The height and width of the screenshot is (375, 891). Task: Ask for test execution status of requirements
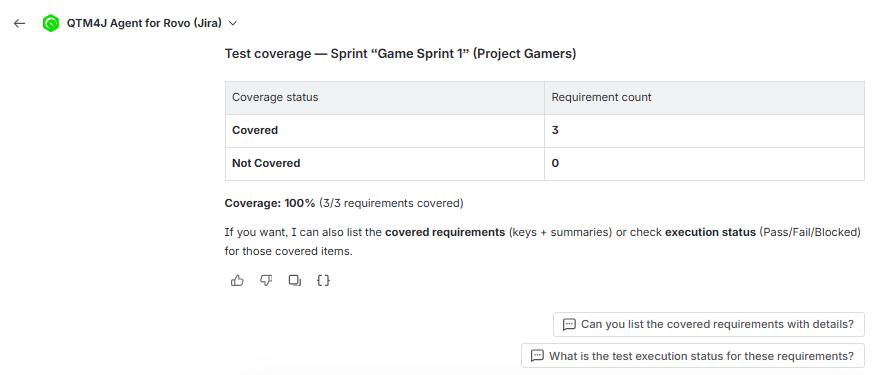(693, 356)
